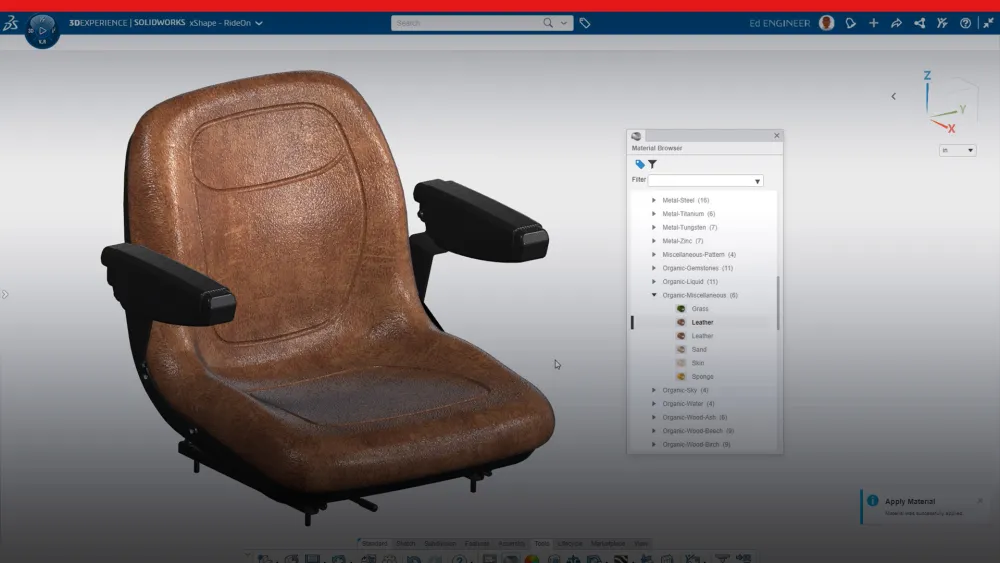Click the Material Browser scrollbar thumb

(x=778, y=303)
